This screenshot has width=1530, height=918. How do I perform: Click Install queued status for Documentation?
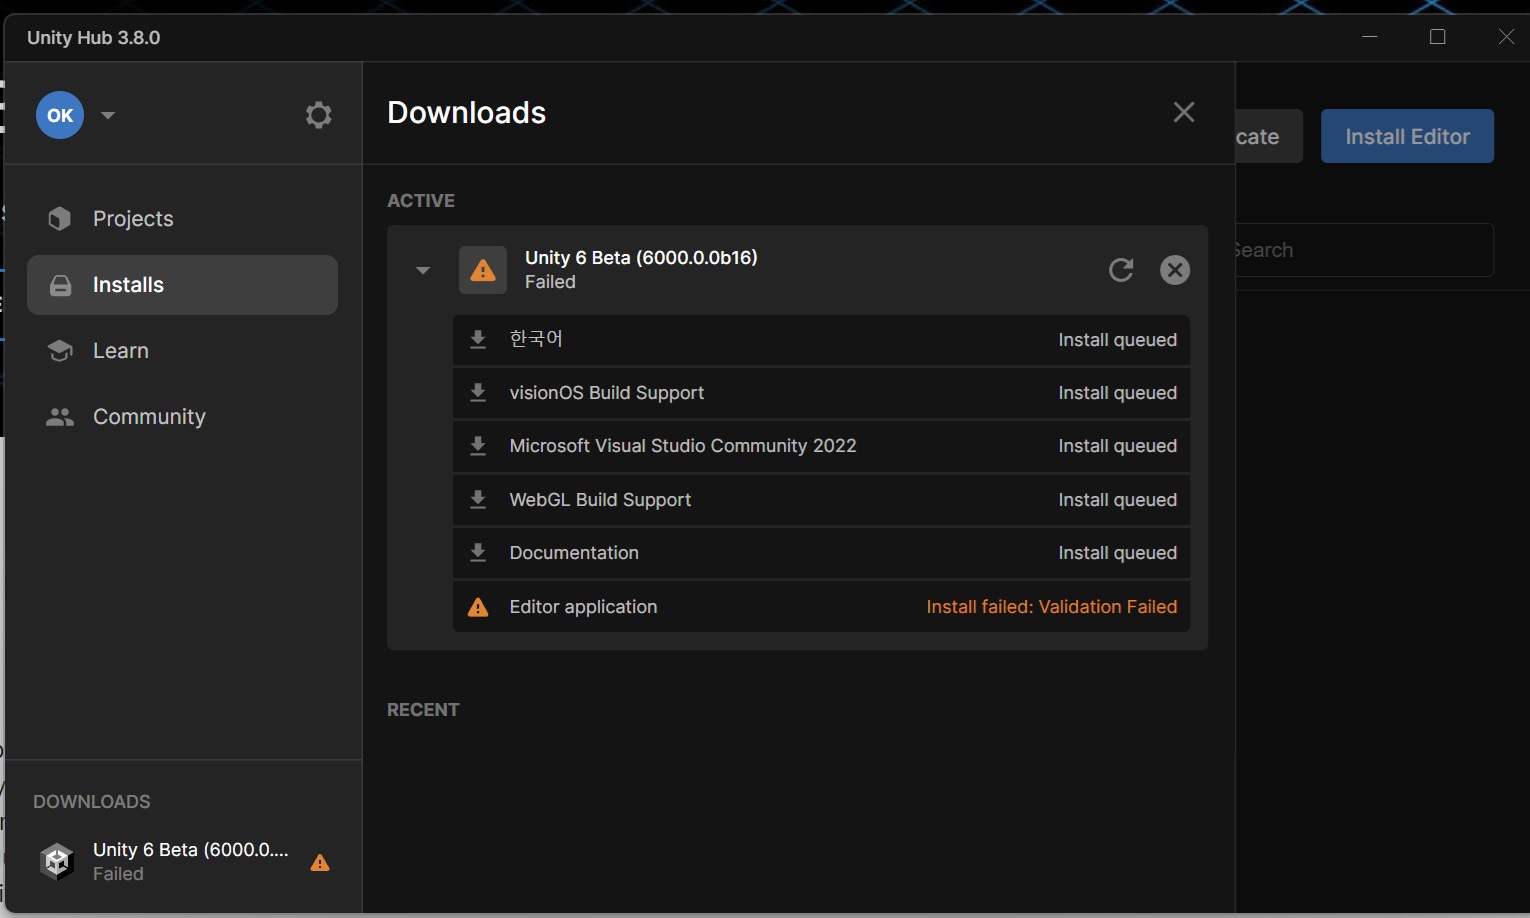point(1117,553)
